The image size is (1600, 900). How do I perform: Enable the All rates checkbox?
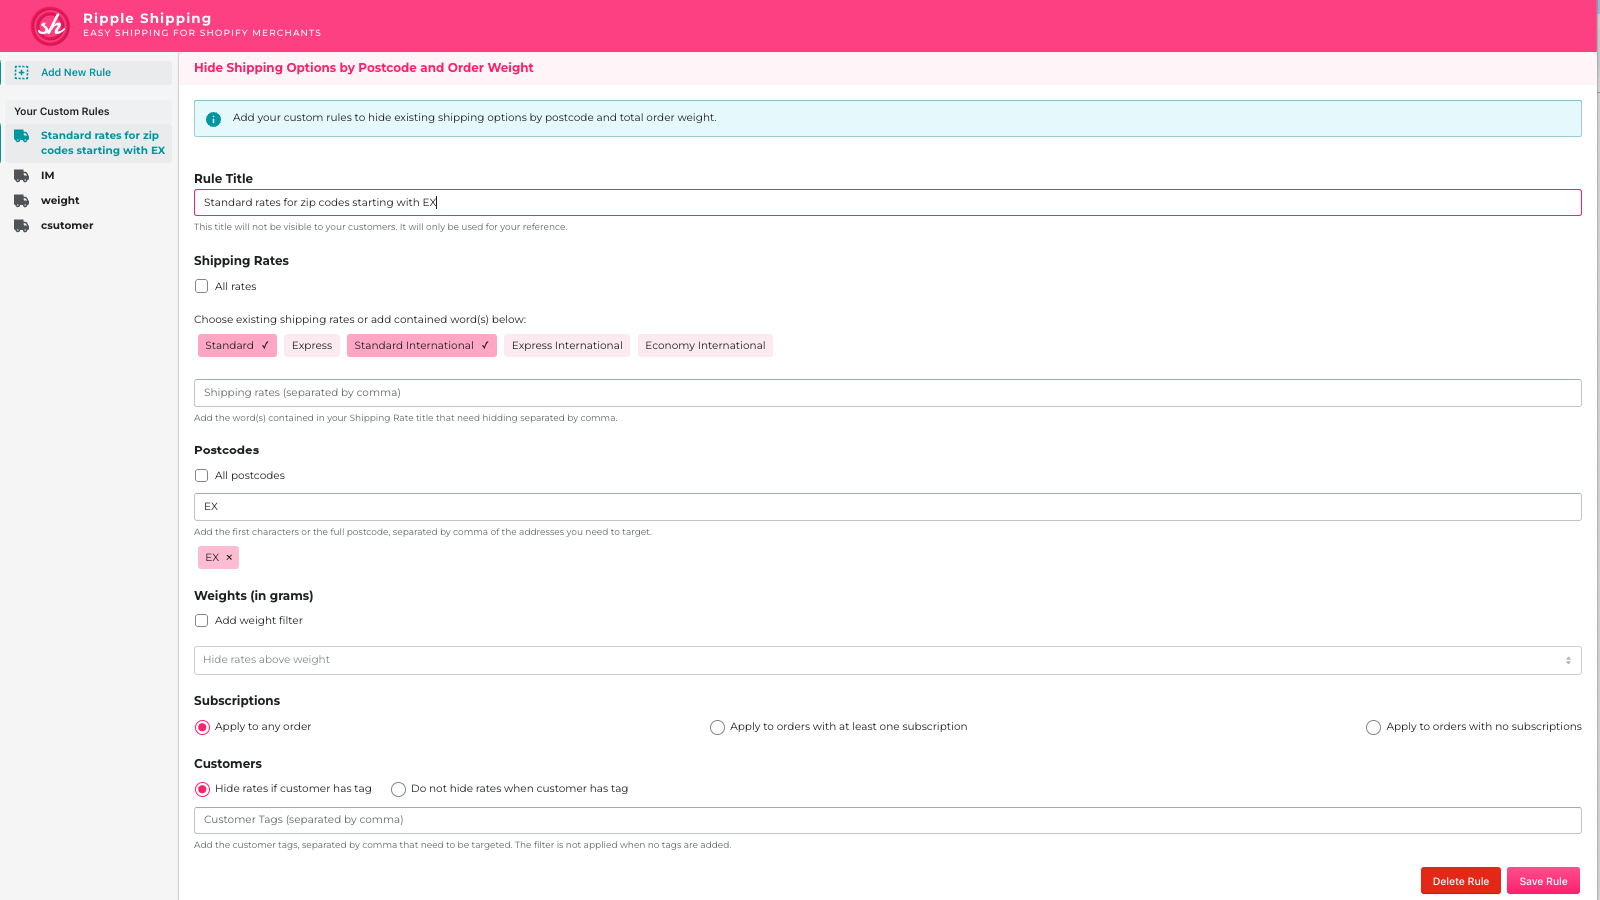pyautogui.click(x=202, y=287)
